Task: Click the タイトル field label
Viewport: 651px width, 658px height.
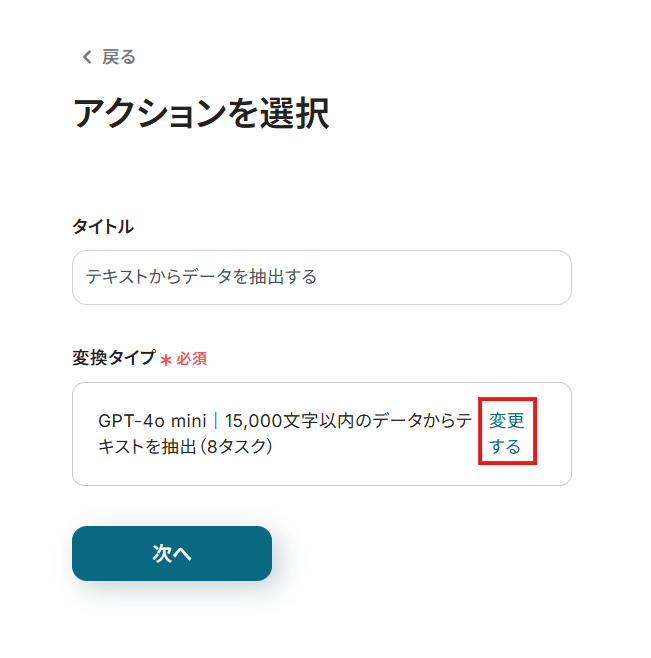Action: pyautogui.click(x=102, y=227)
